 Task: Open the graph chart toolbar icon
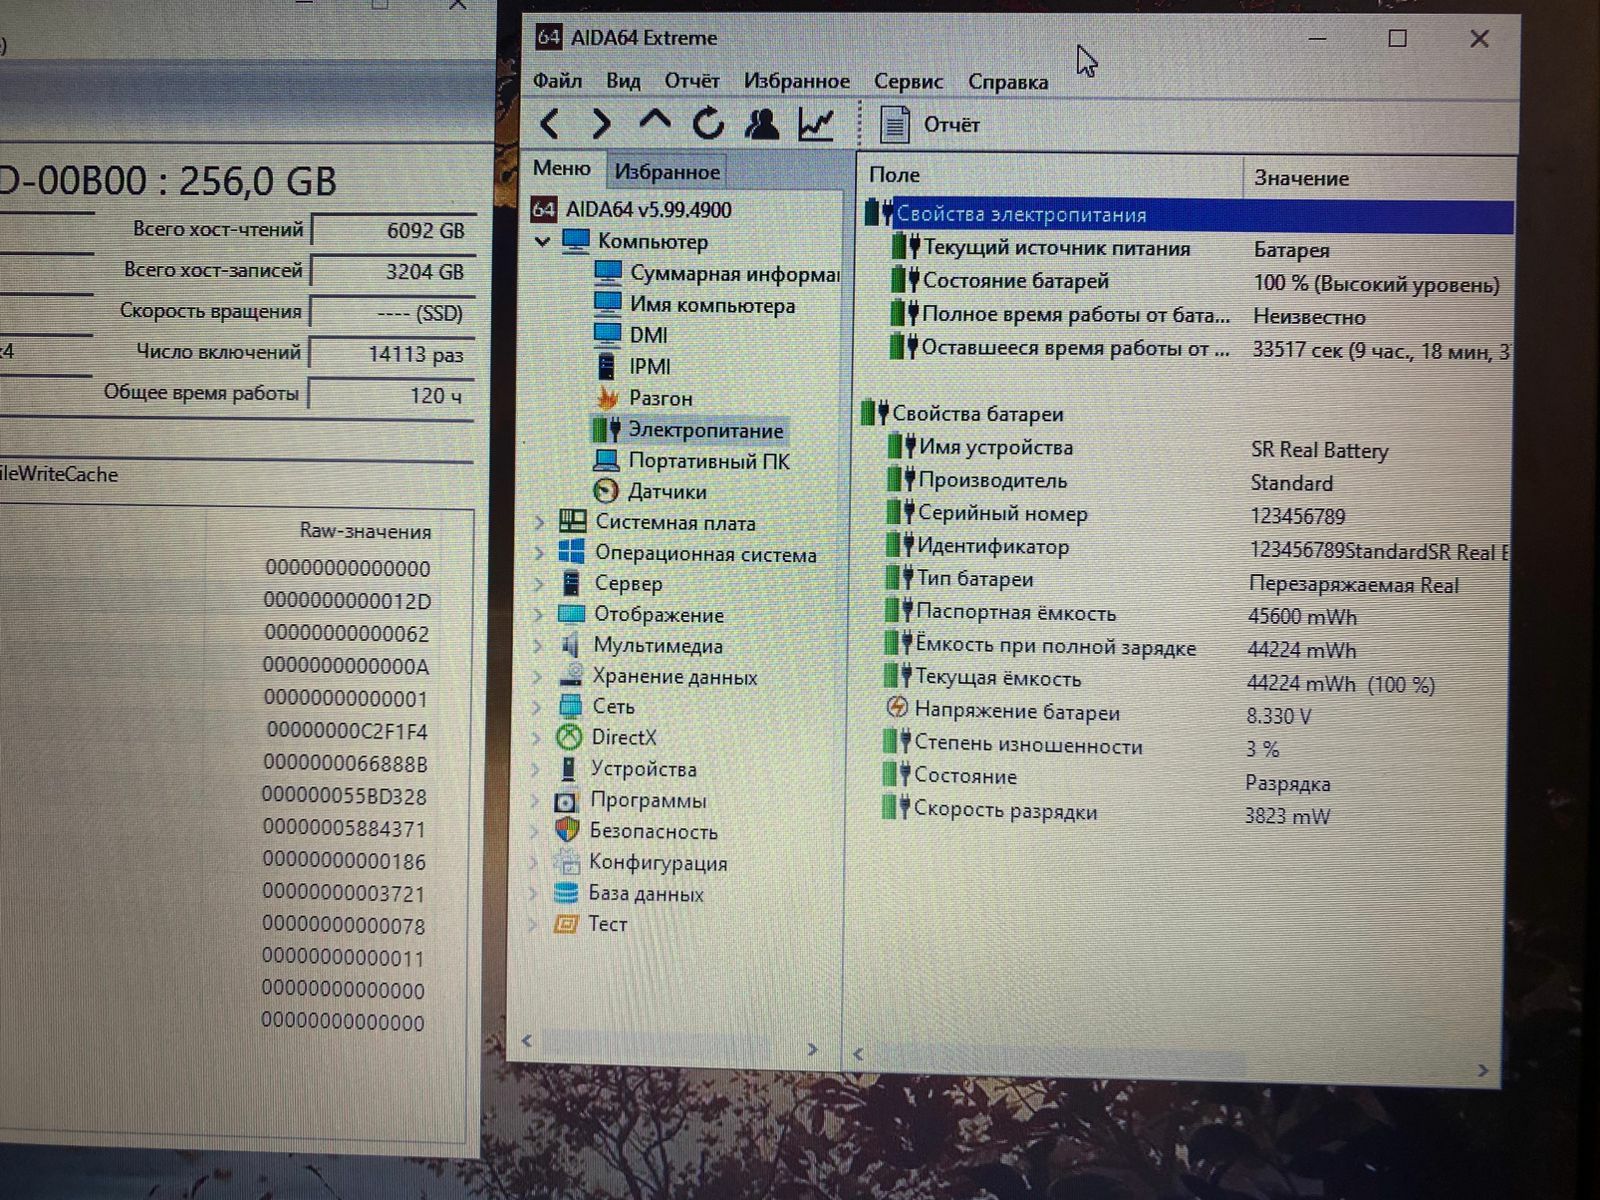pyautogui.click(x=816, y=124)
